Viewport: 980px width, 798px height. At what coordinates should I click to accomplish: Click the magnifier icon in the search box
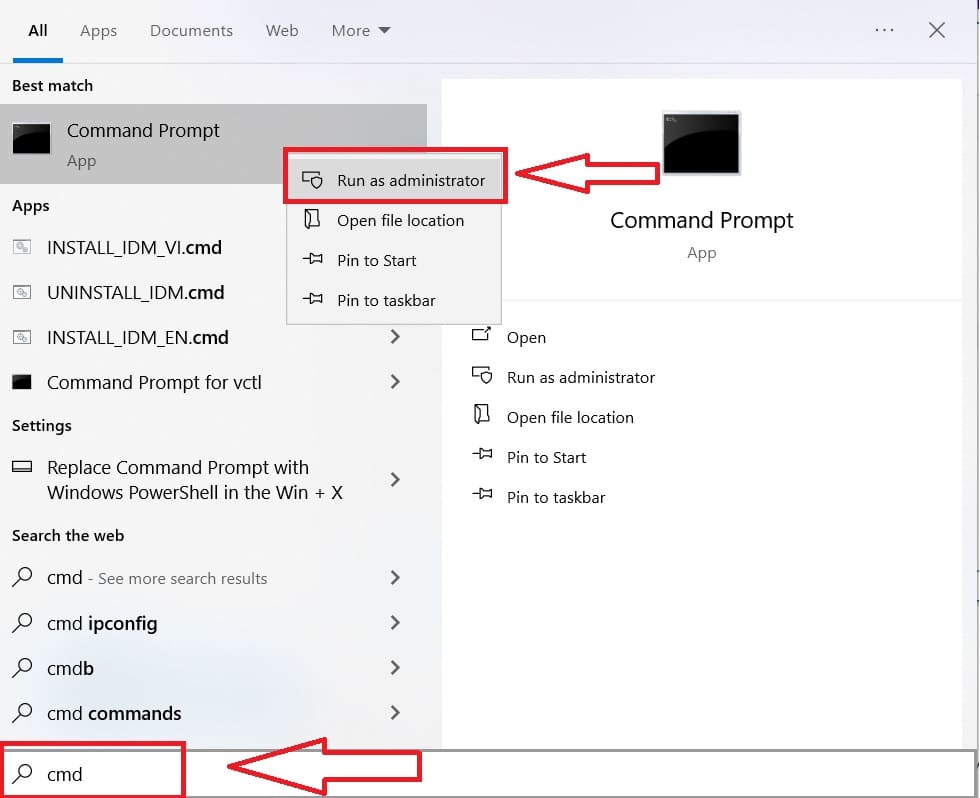(22, 772)
